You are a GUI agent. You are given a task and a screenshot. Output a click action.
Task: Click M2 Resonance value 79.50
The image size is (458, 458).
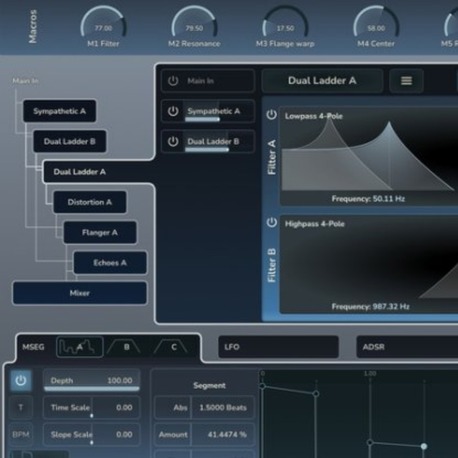(x=194, y=28)
